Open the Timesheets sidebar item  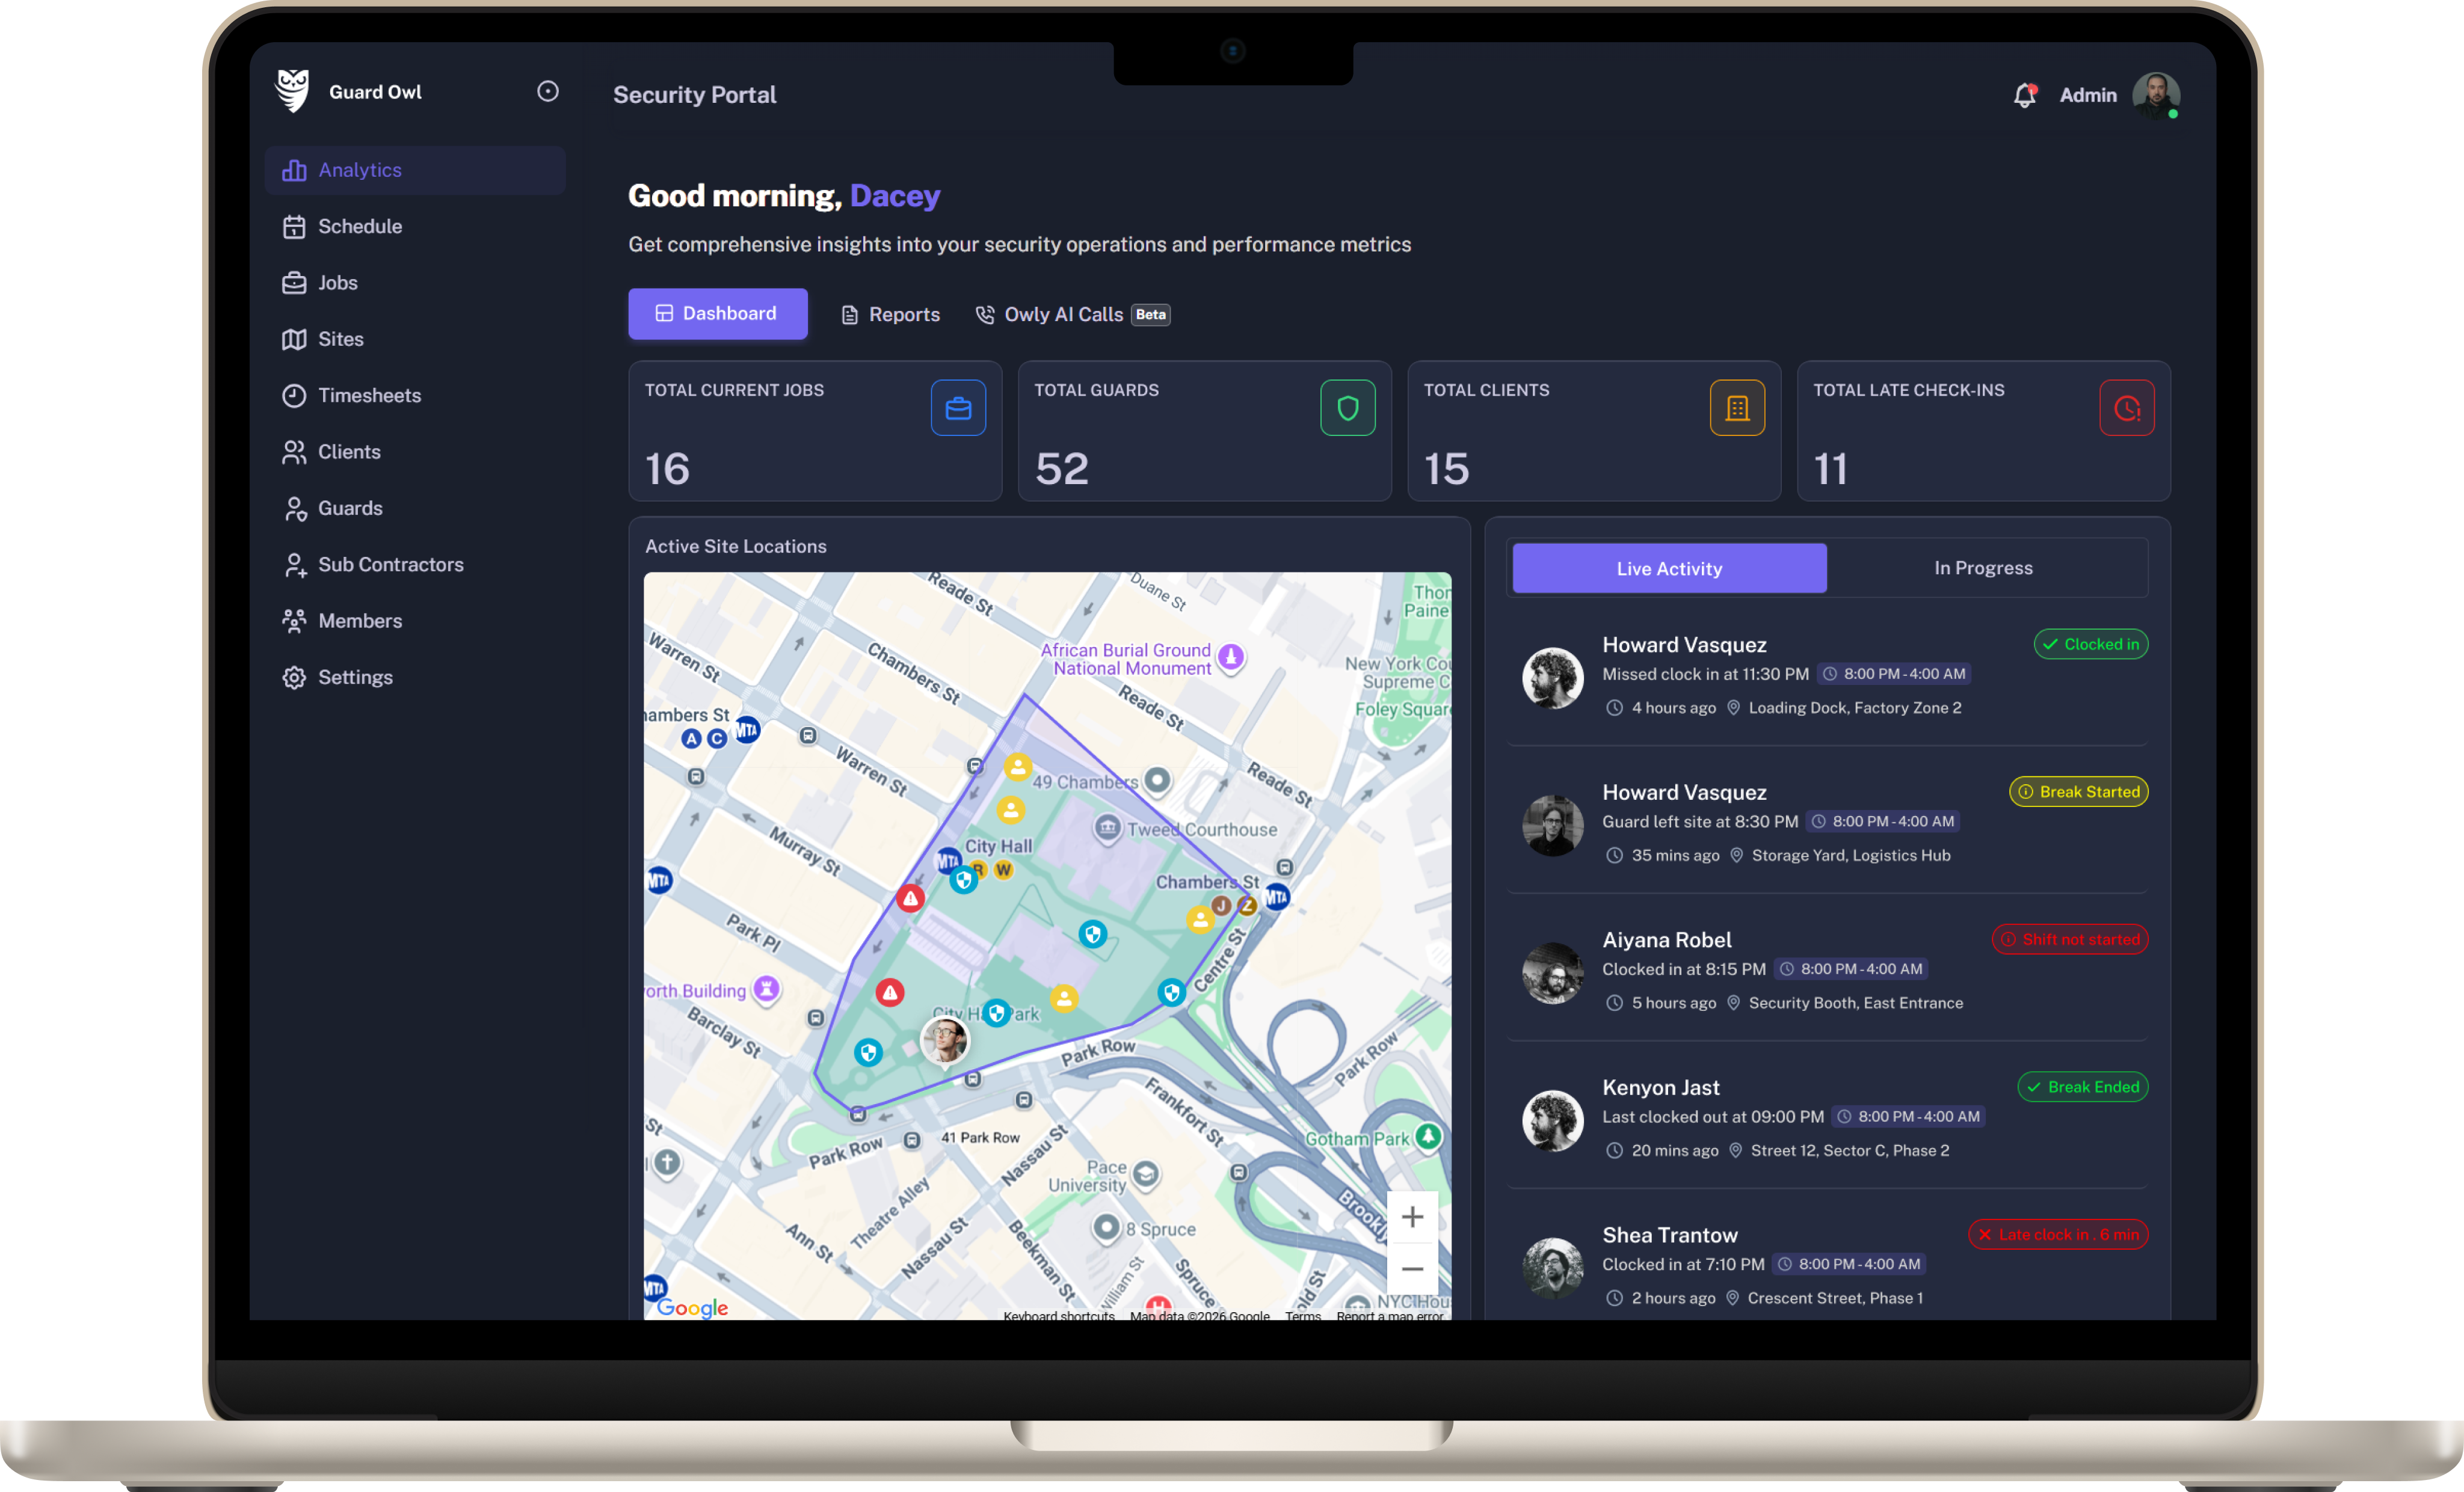pyautogui.click(x=368, y=395)
